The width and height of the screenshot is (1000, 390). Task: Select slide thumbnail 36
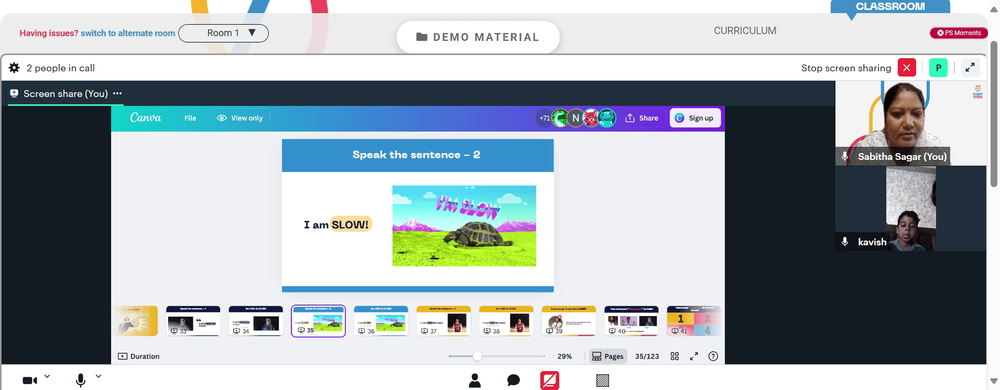tap(381, 321)
